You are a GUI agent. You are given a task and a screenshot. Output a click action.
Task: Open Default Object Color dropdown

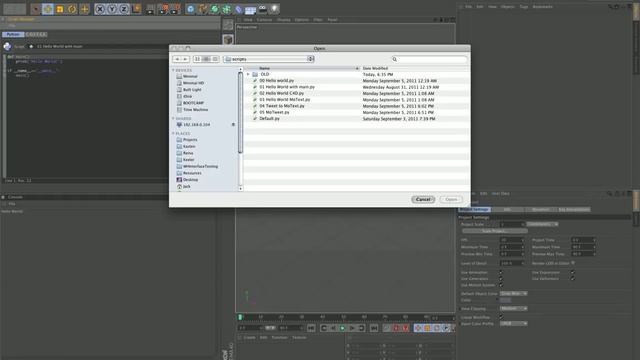pos(513,294)
